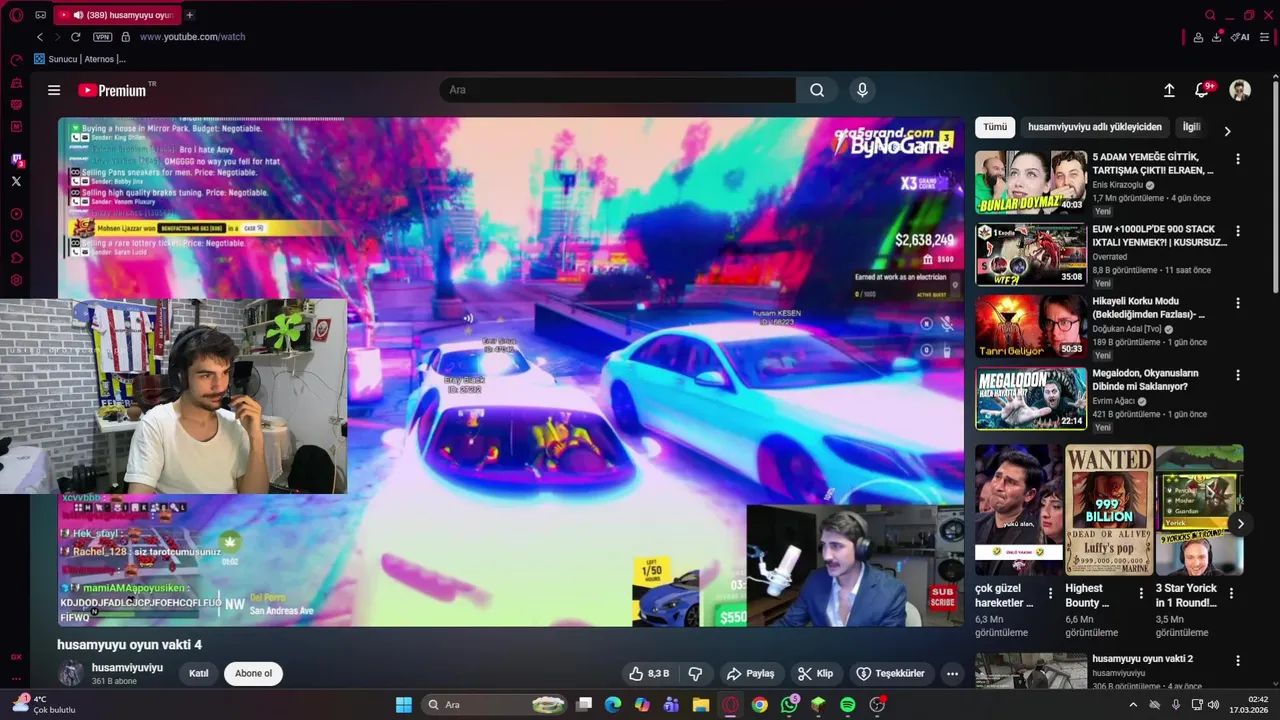Open Opera sidebar history clock icon
Image resolution: width=1280 pixels, height=720 pixels.
(16, 236)
